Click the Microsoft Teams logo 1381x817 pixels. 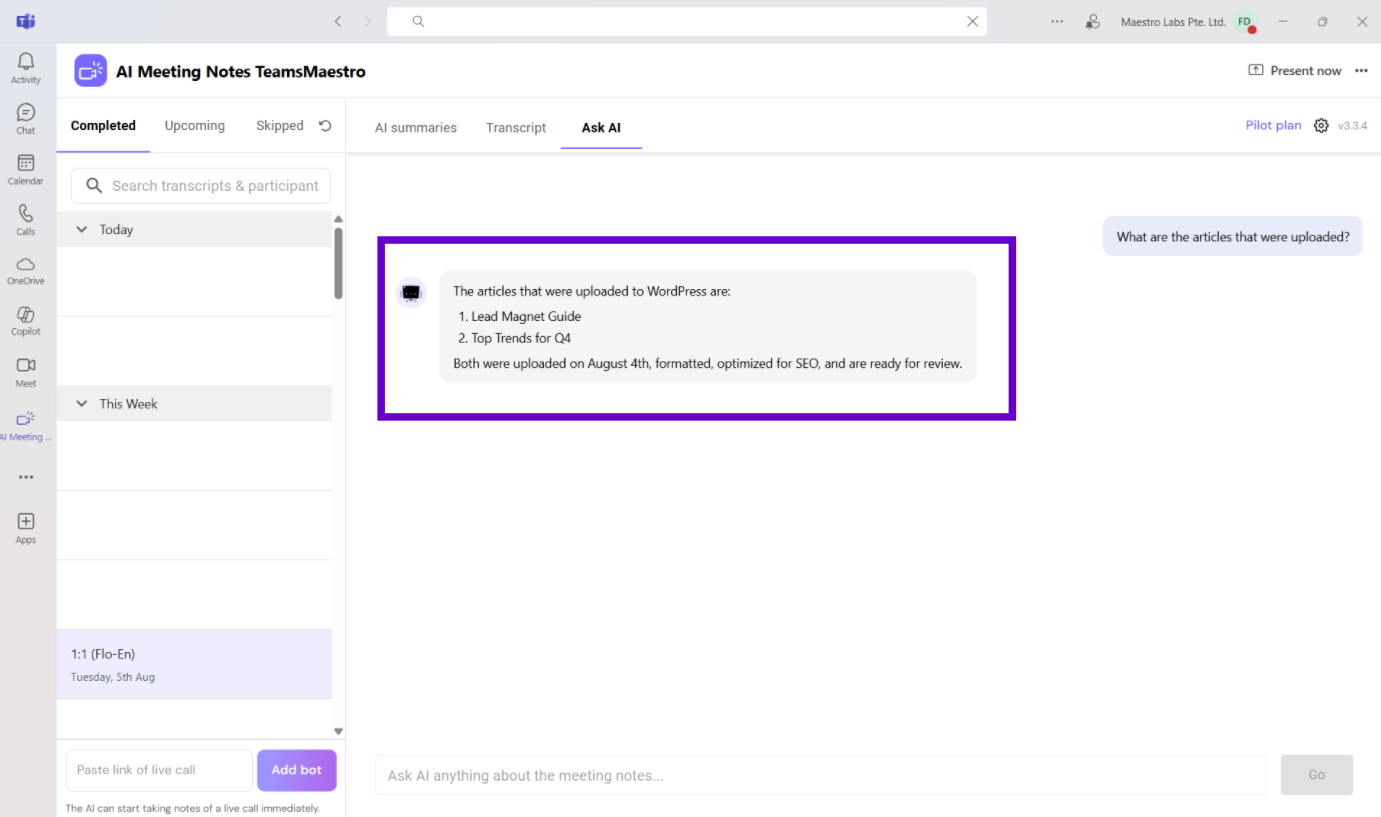click(26, 21)
